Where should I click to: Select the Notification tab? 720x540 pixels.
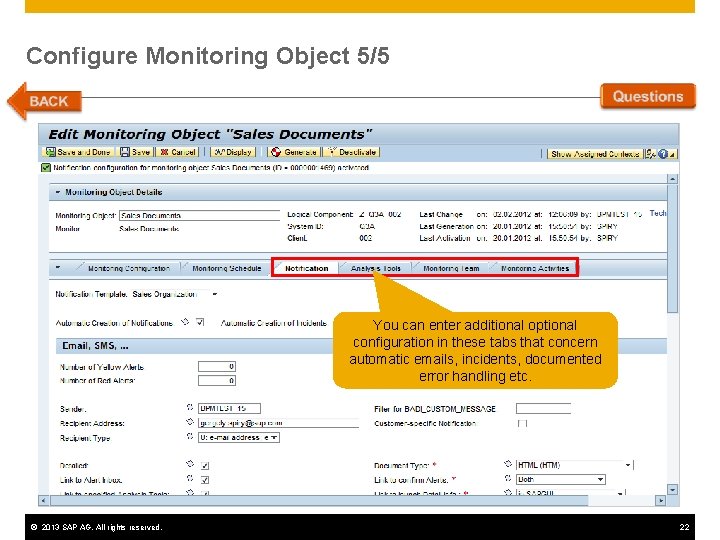tap(306, 268)
